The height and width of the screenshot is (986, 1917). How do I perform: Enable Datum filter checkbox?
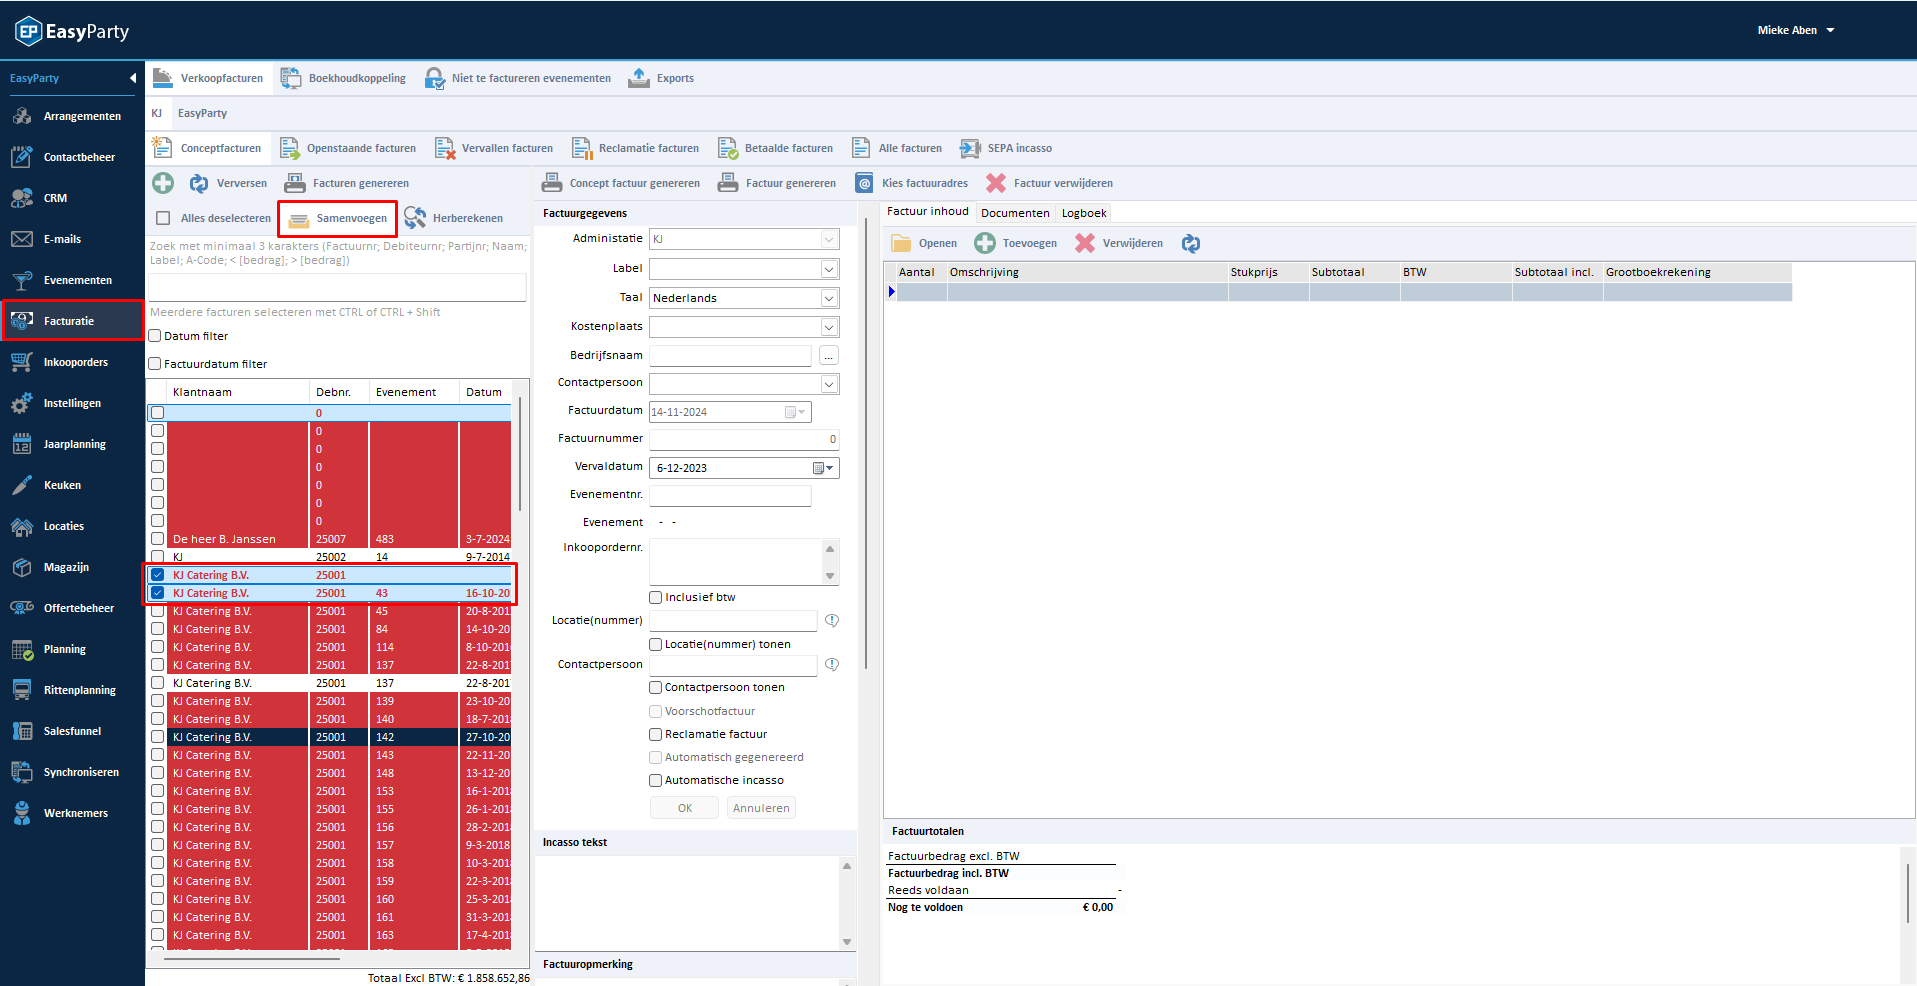tap(155, 336)
